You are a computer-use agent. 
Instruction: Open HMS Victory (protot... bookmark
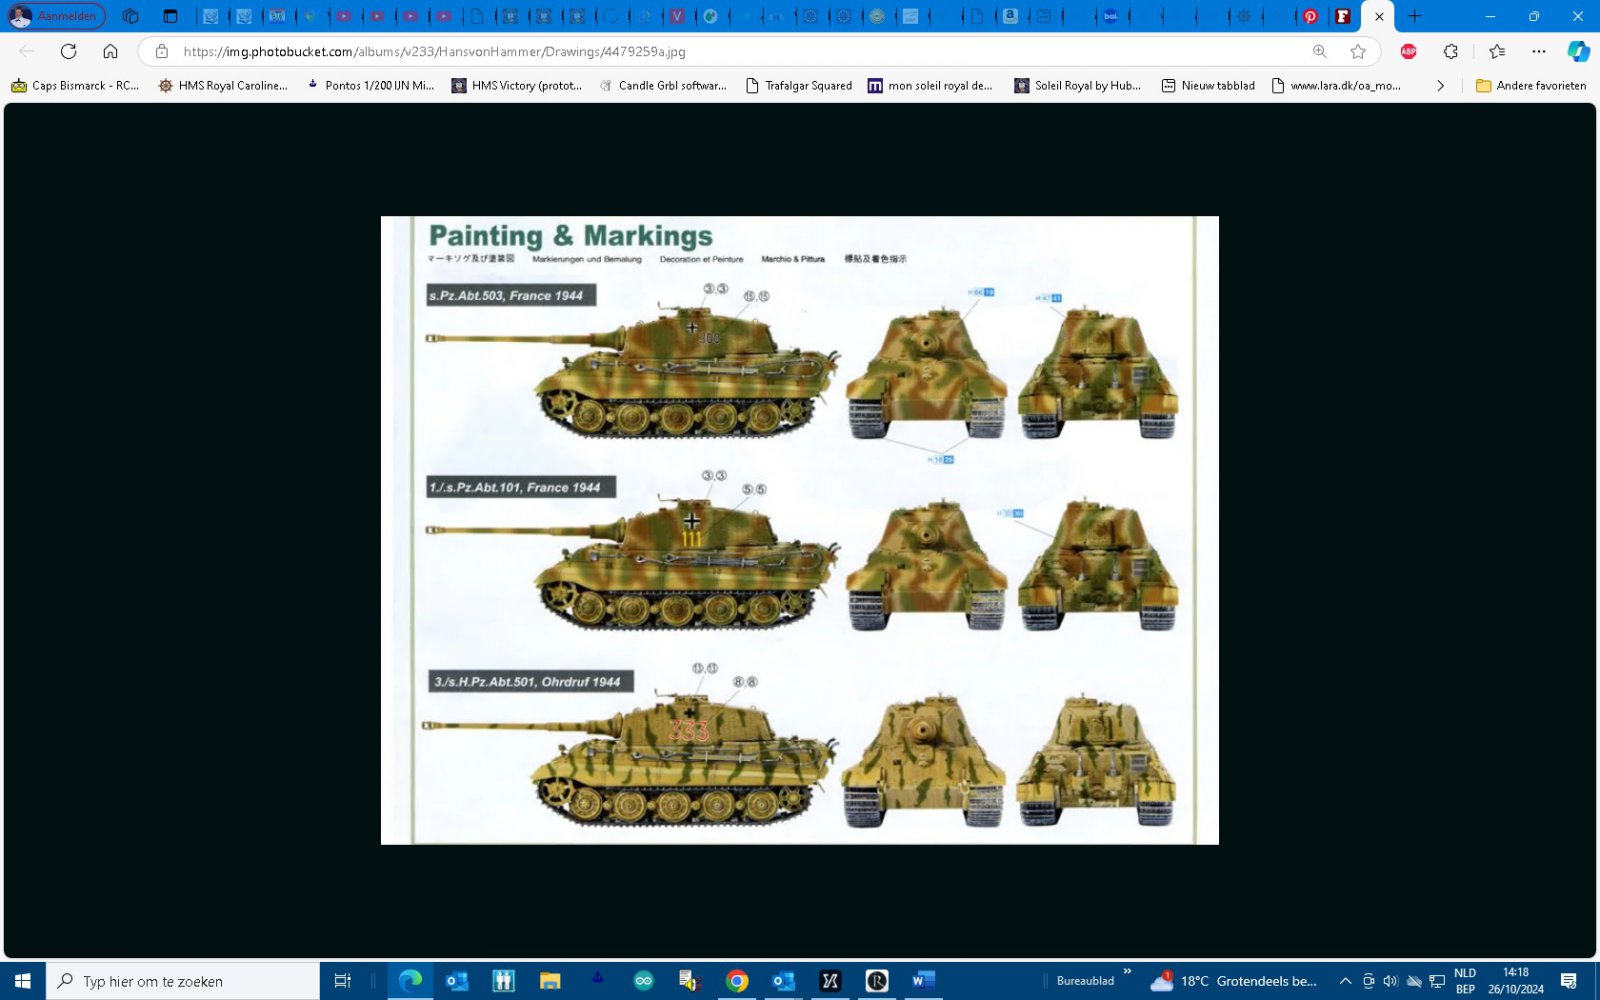pos(516,86)
